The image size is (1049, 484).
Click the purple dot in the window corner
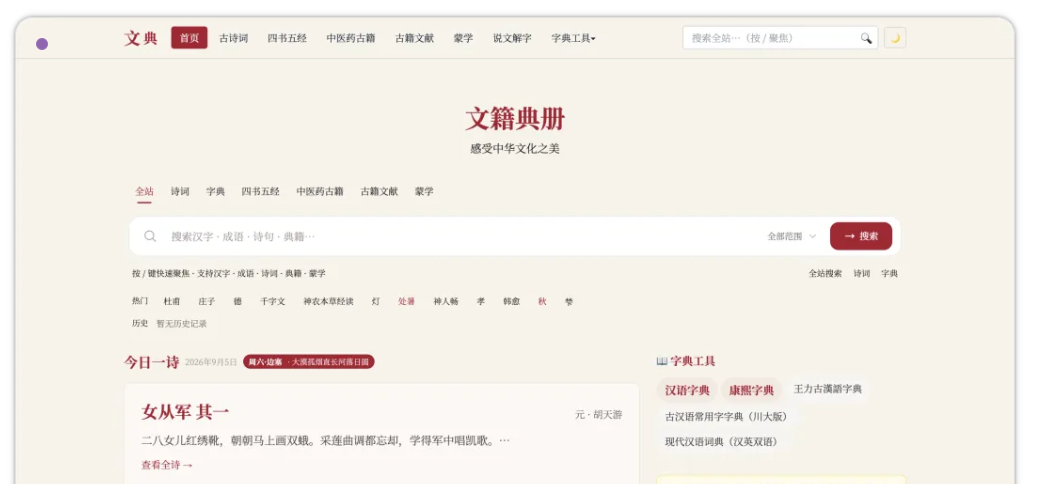pyautogui.click(x=42, y=44)
